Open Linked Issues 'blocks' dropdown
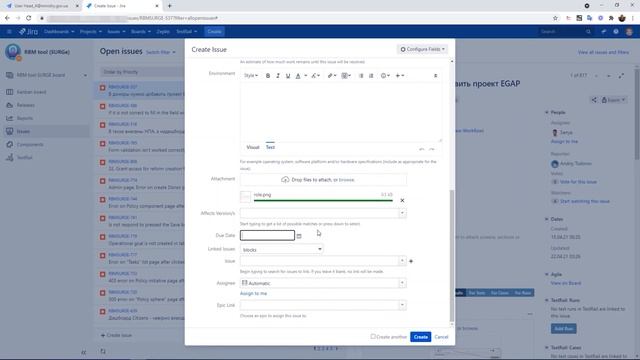This screenshot has width=640, height=360. [282, 249]
